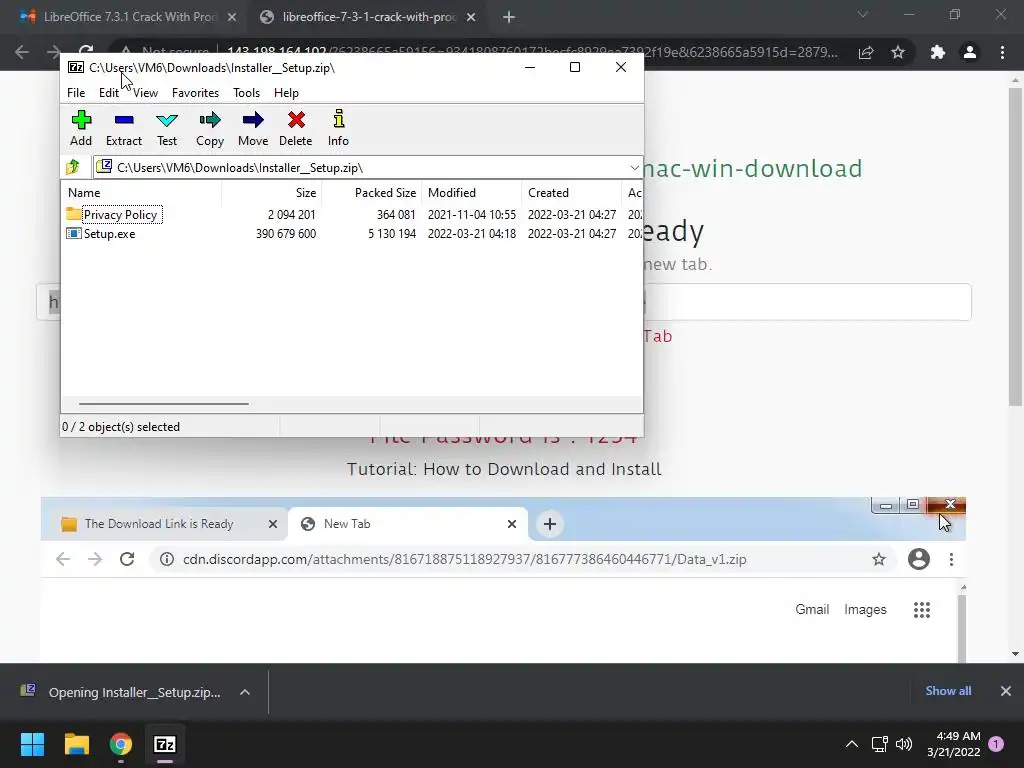Viewport: 1024px width, 768px height.
Task: Click the Copy toolbar icon in 7-Zip
Action: pyautogui.click(x=210, y=128)
